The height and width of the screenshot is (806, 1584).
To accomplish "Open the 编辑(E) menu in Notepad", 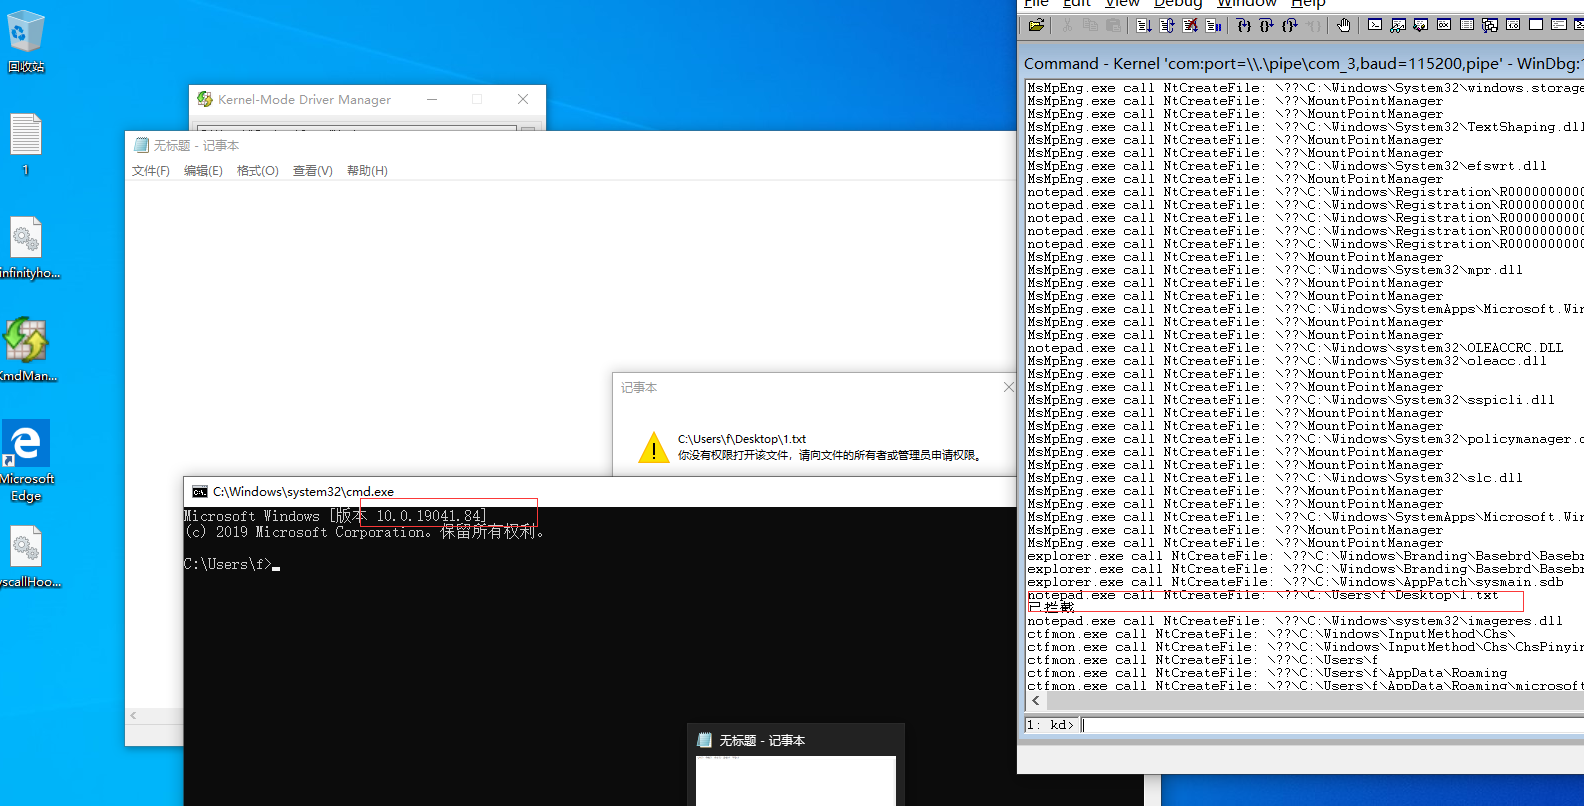I will pyautogui.click(x=203, y=171).
